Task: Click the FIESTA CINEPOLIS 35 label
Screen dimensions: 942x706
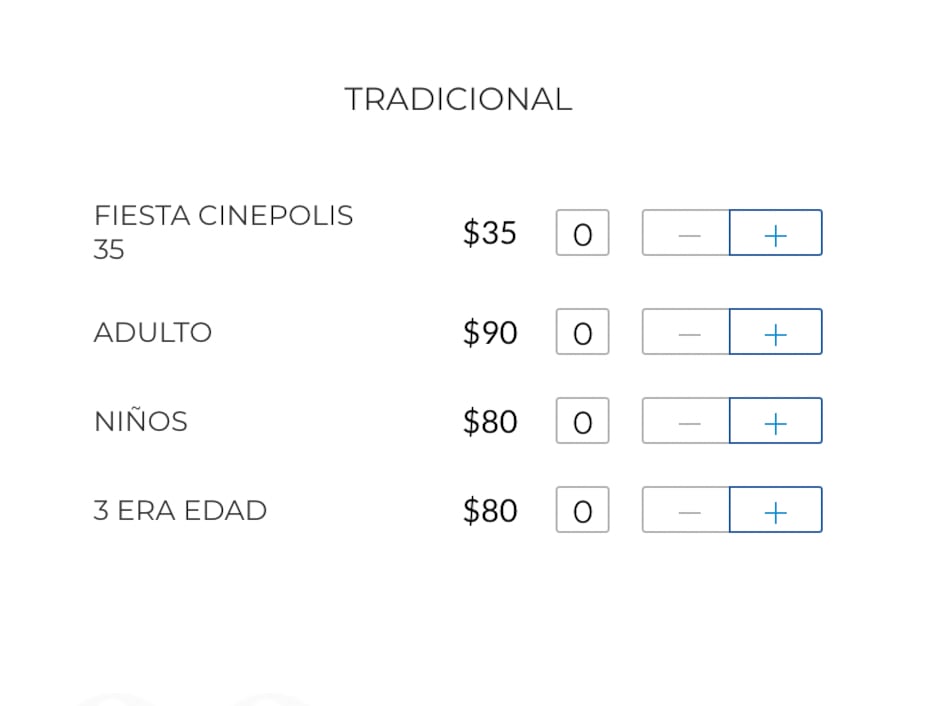Action: (223, 232)
